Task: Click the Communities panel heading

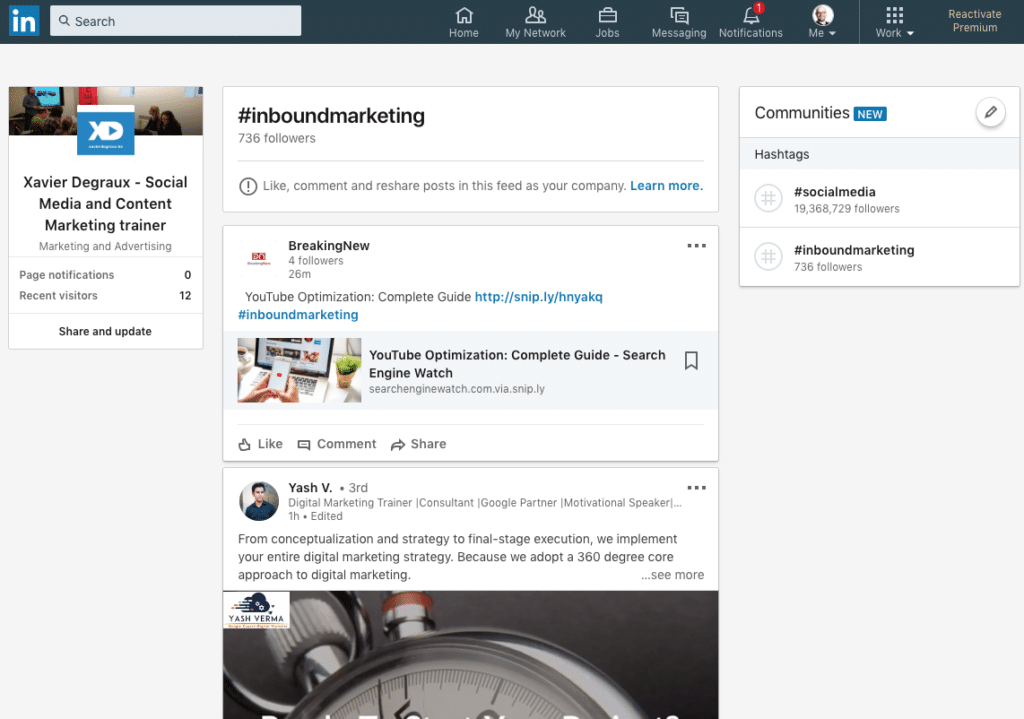Action: [802, 113]
